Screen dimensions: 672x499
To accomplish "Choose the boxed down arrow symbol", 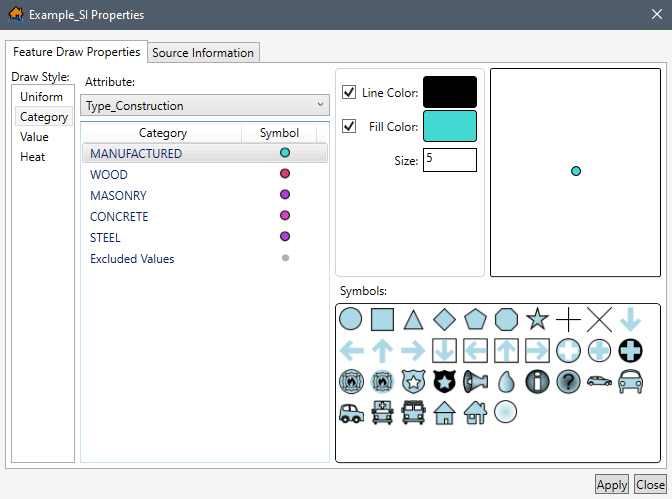I will [x=444, y=351].
